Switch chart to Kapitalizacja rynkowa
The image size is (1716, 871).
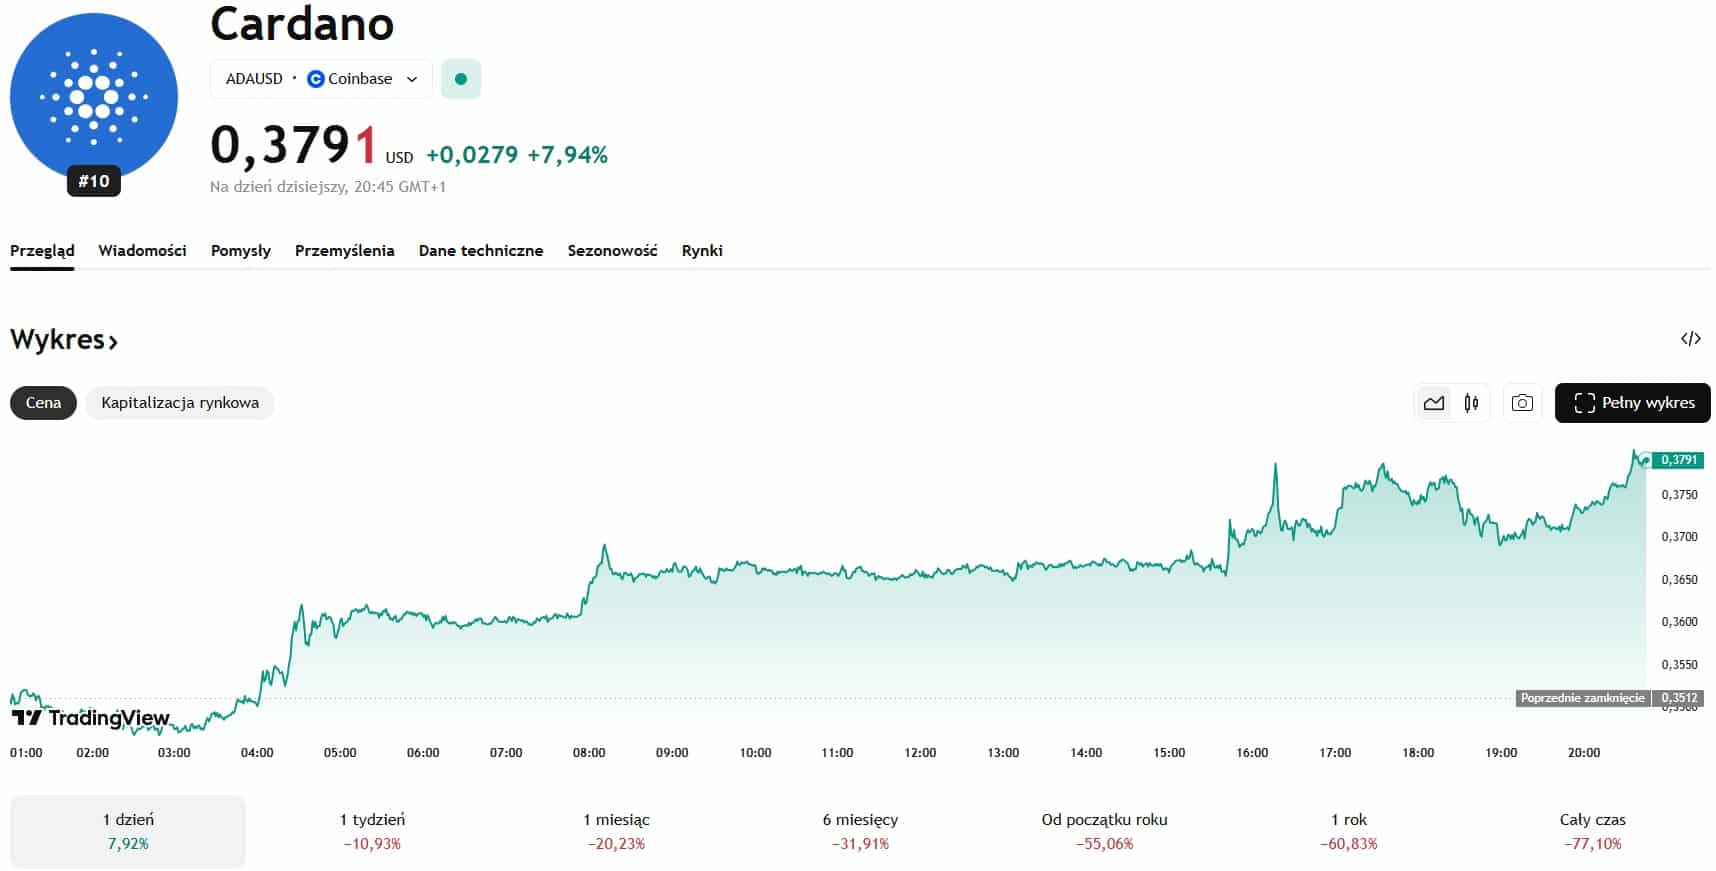coord(180,403)
